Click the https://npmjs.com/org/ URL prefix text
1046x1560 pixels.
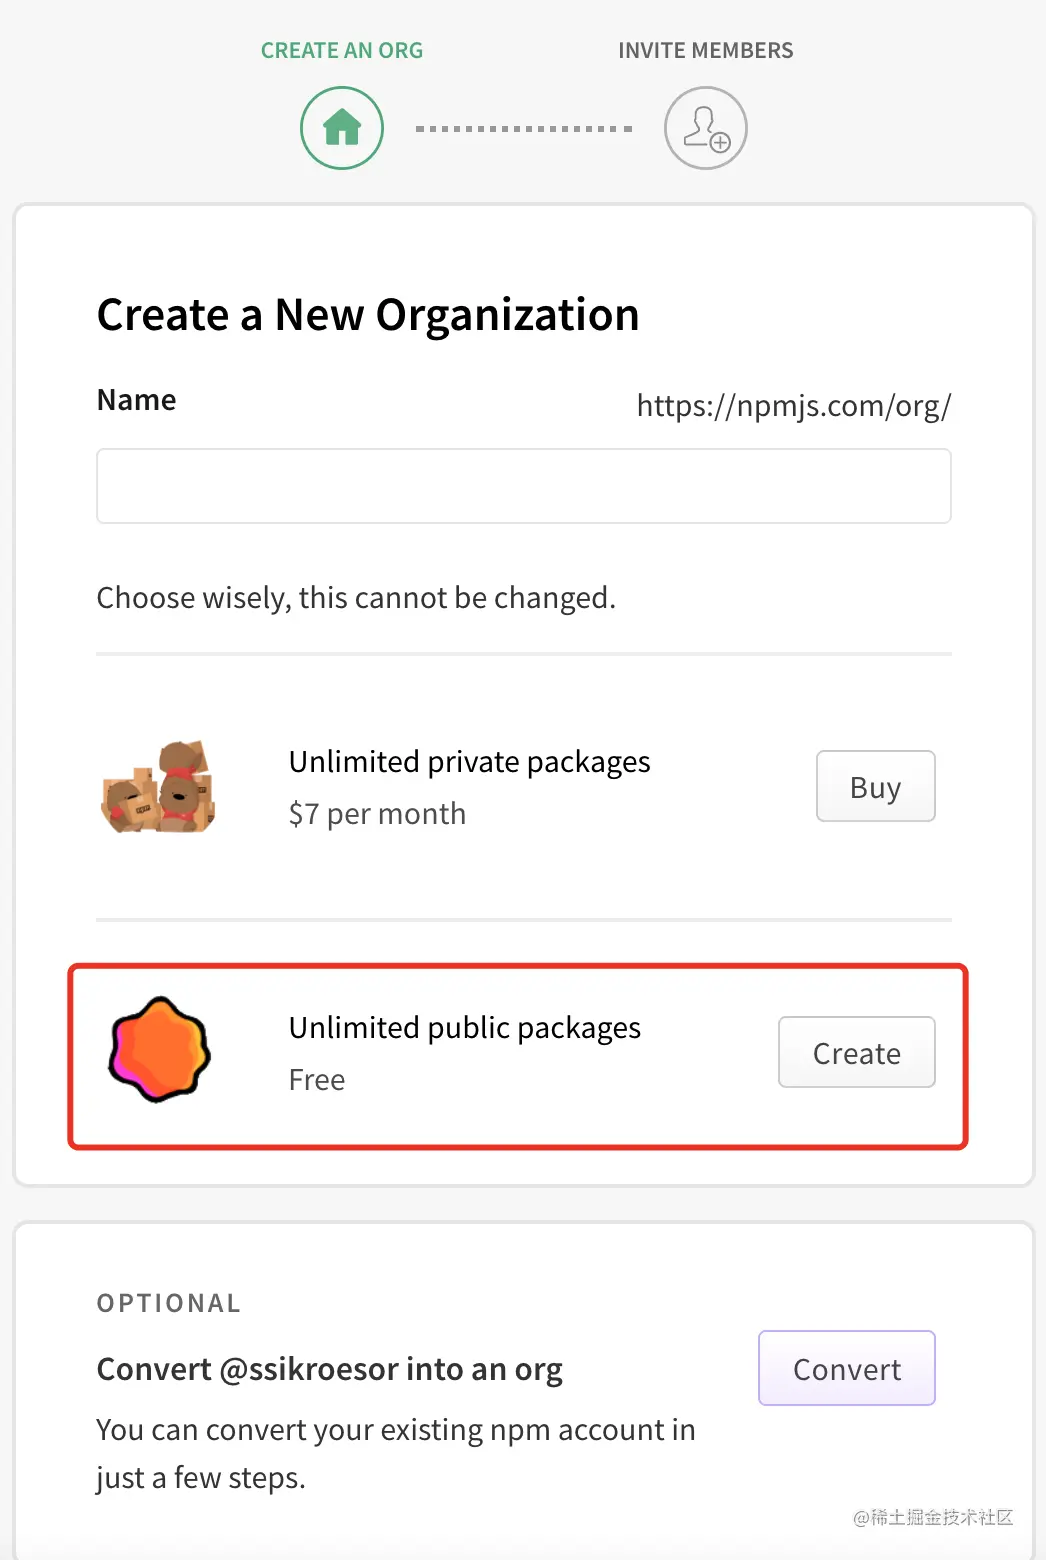point(793,406)
